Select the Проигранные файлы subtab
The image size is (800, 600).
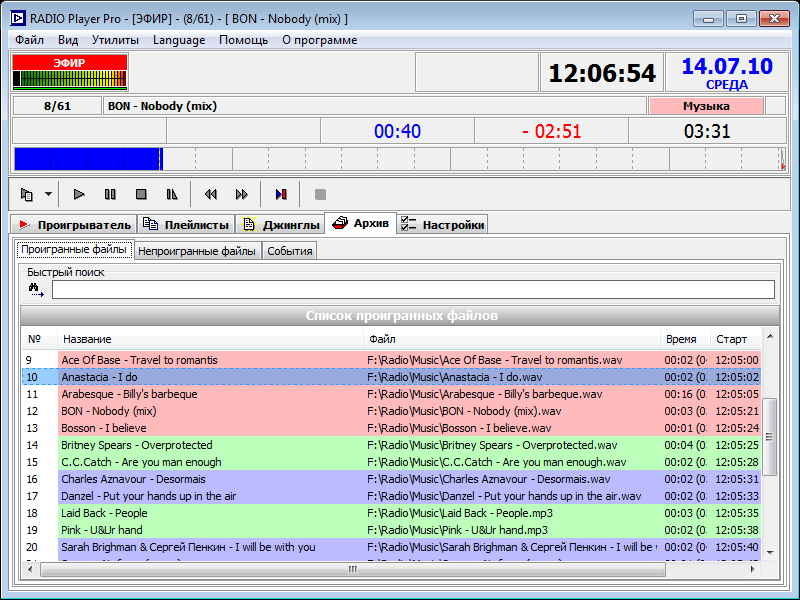coord(74,250)
